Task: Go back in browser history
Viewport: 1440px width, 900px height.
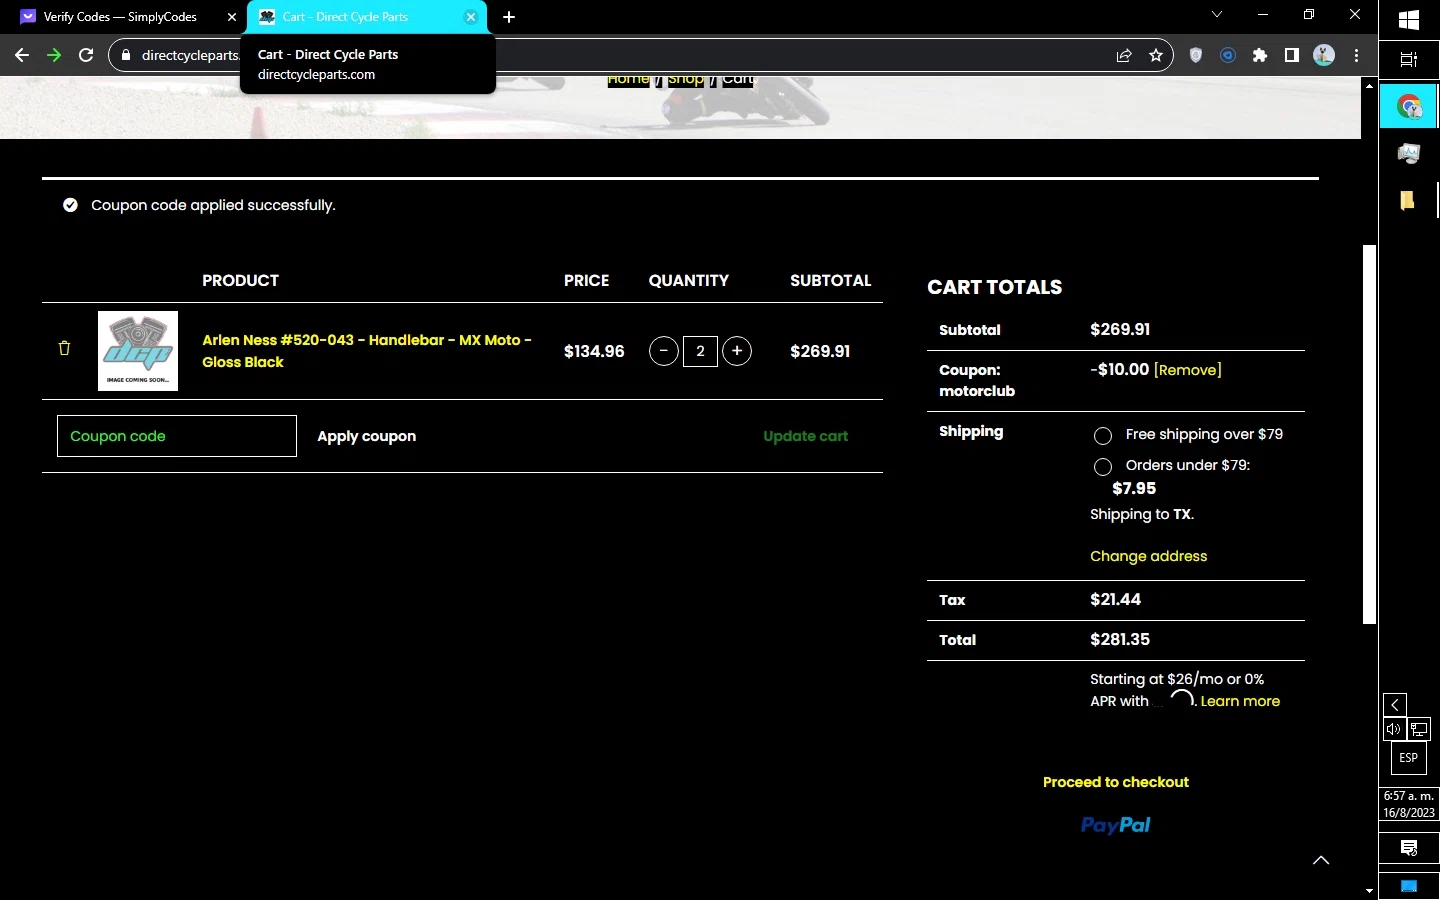Action: 22,55
